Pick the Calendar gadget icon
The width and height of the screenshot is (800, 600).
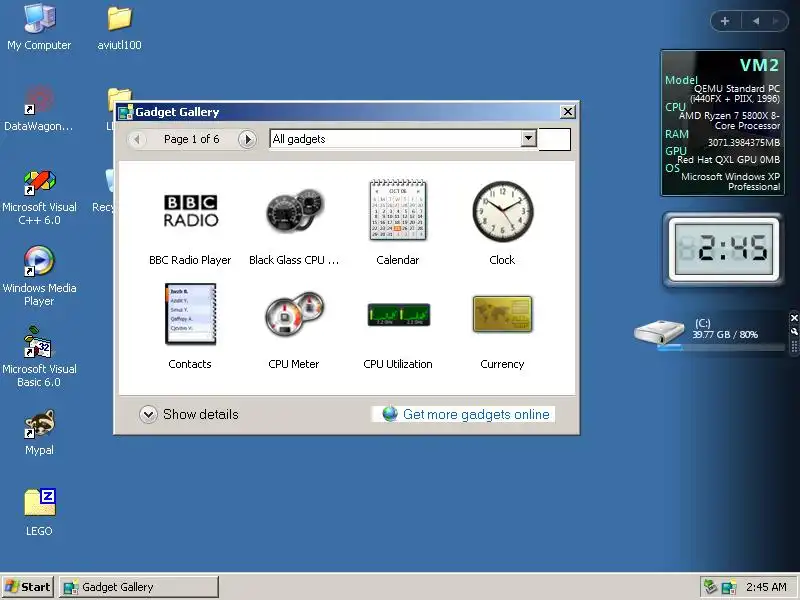pos(398,210)
